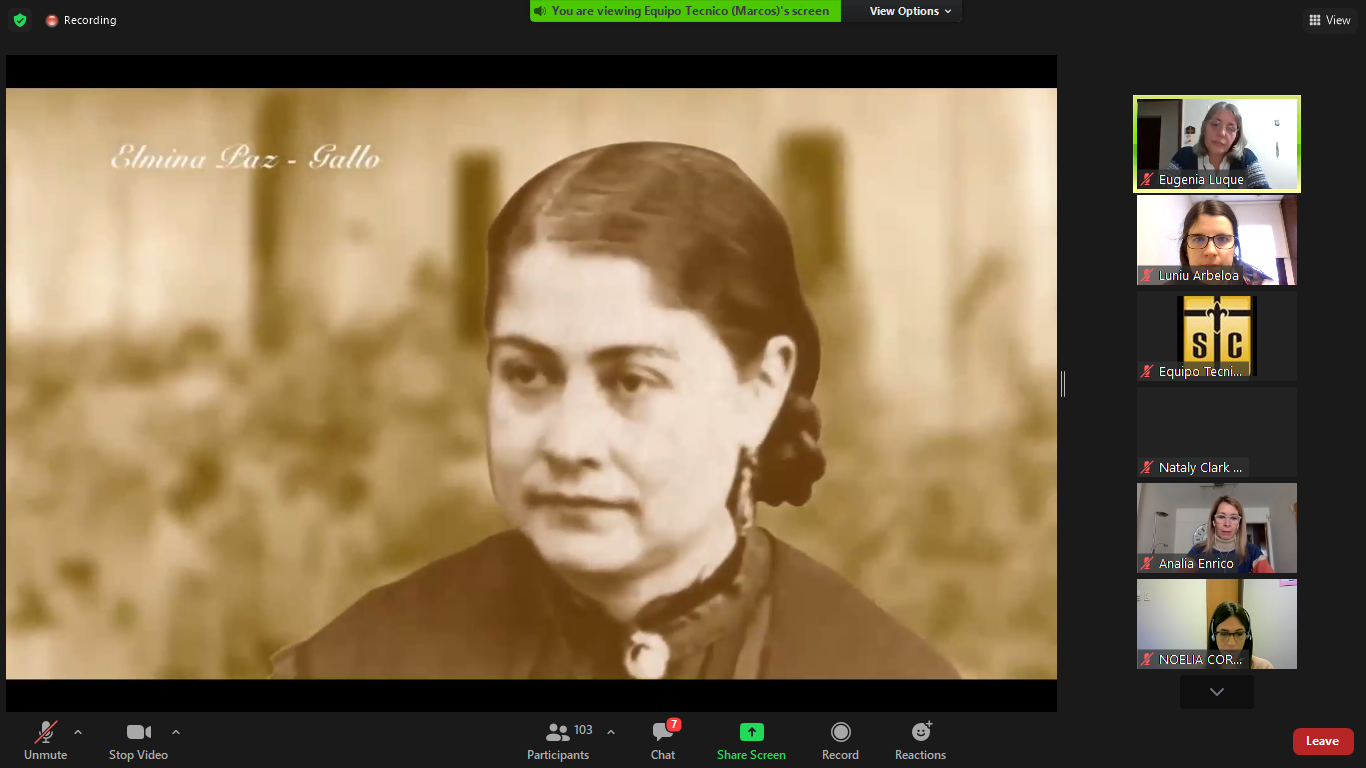This screenshot has width=1366, height=768.
Task: Click the red Leave button
Action: [1323, 741]
